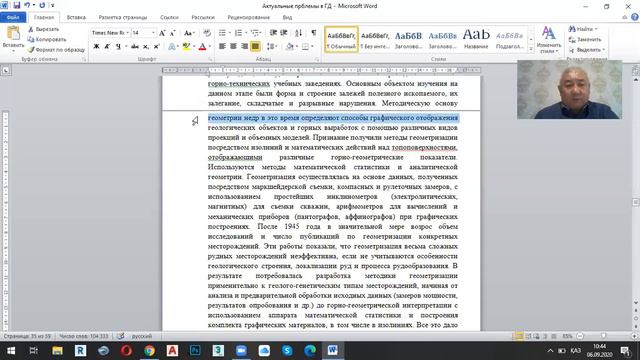Open the Файл tab
The image size is (640, 360).
(x=13, y=18)
